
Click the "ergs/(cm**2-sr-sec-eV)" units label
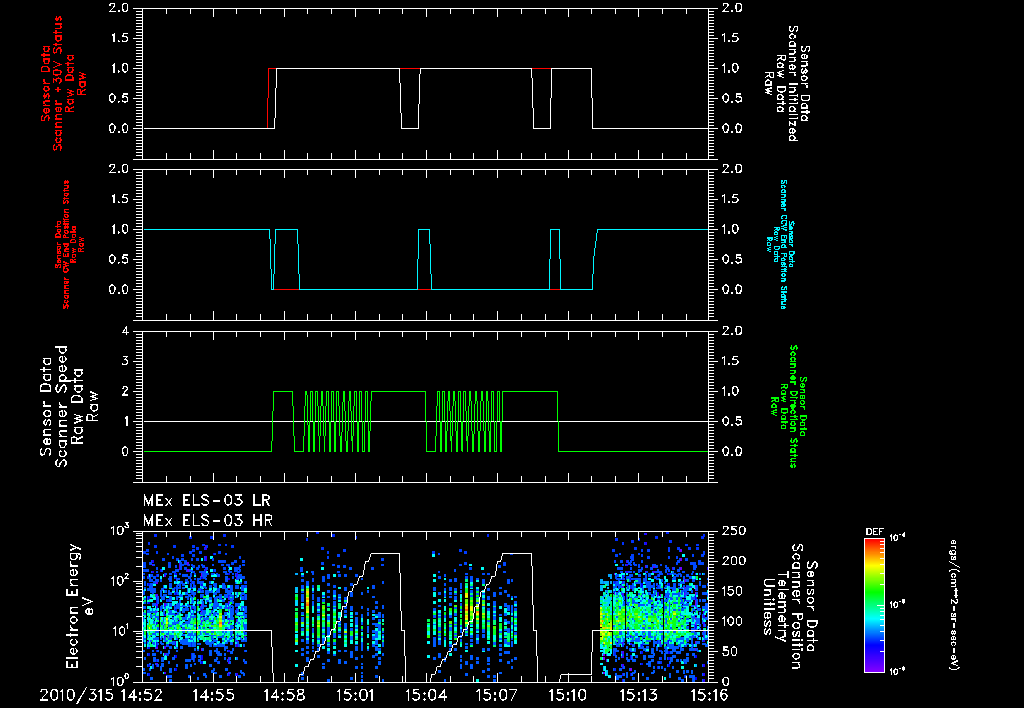[953, 604]
